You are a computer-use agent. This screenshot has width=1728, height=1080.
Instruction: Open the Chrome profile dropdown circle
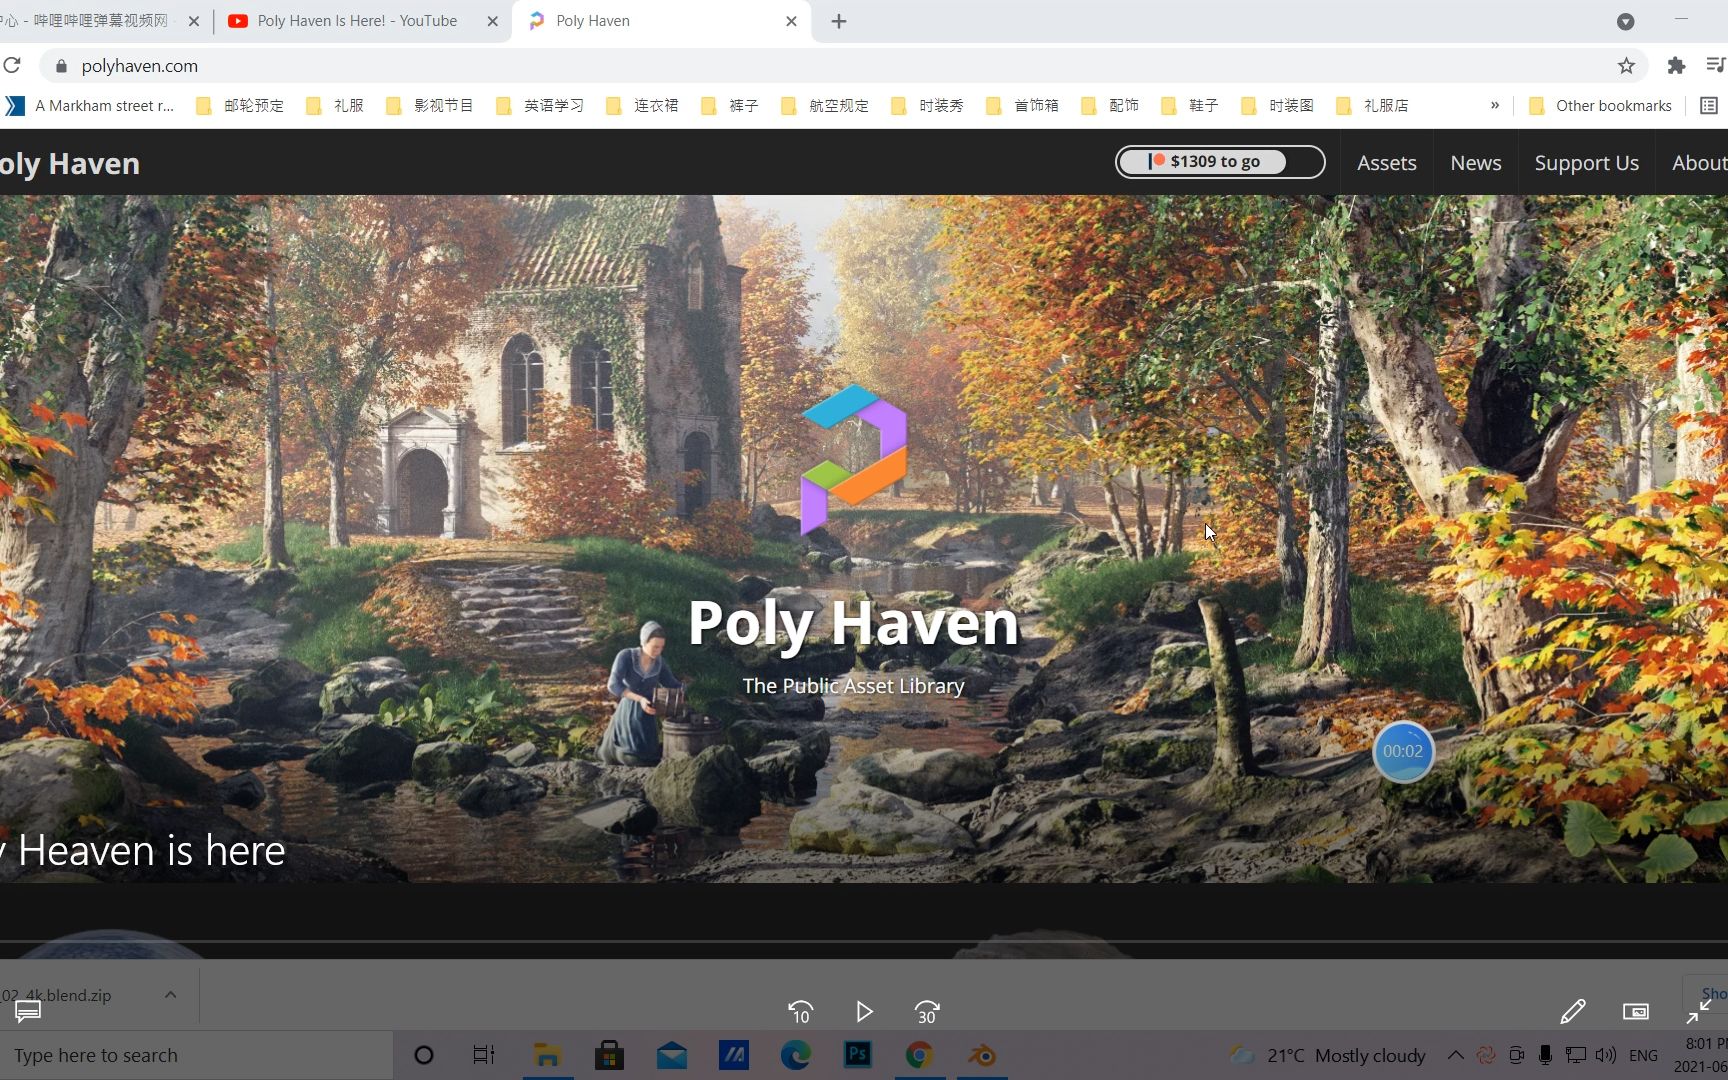(x=1626, y=21)
